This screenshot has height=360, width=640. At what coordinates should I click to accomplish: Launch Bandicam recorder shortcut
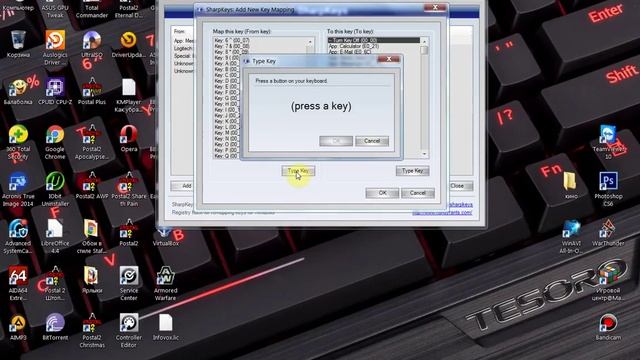point(608,323)
